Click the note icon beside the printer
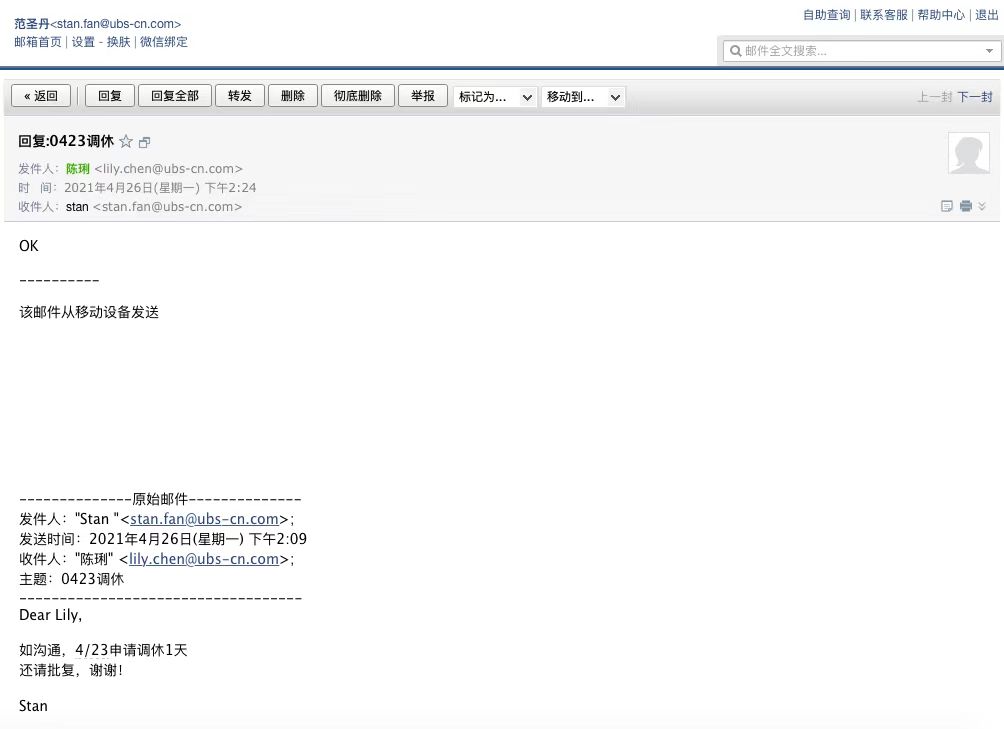The width and height of the screenshot is (1004, 729). tap(947, 206)
